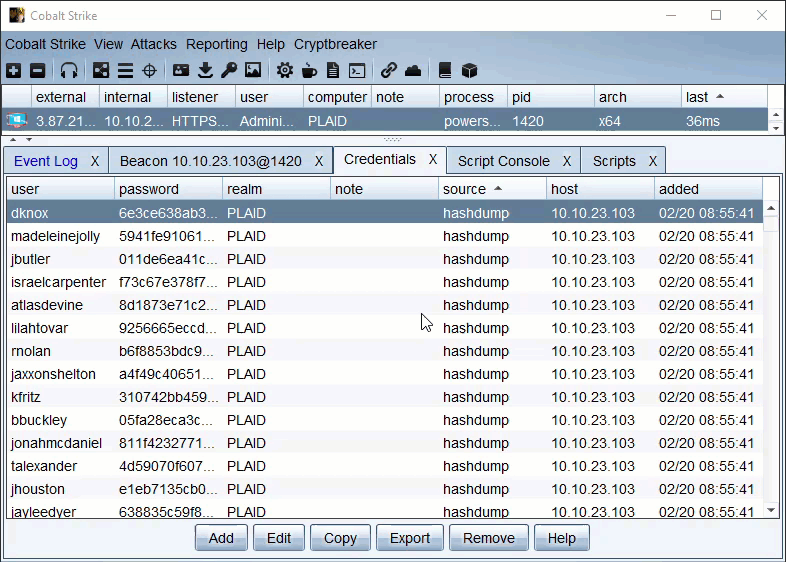786x562 pixels.
Task: Click the coffee cup Java Applet icon
Action: click(309, 71)
